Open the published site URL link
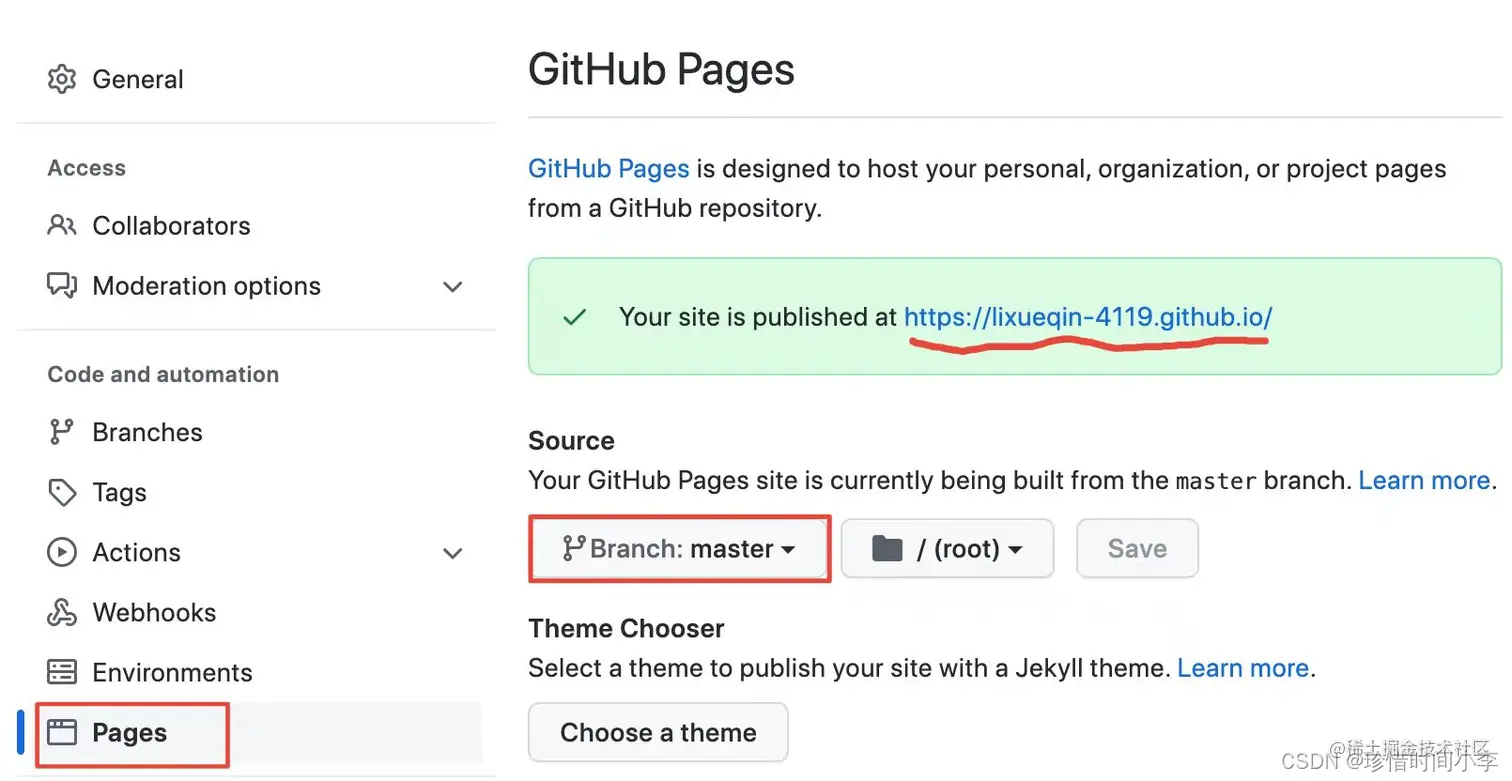The width and height of the screenshot is (1512, 781). tap(1088, 317)
